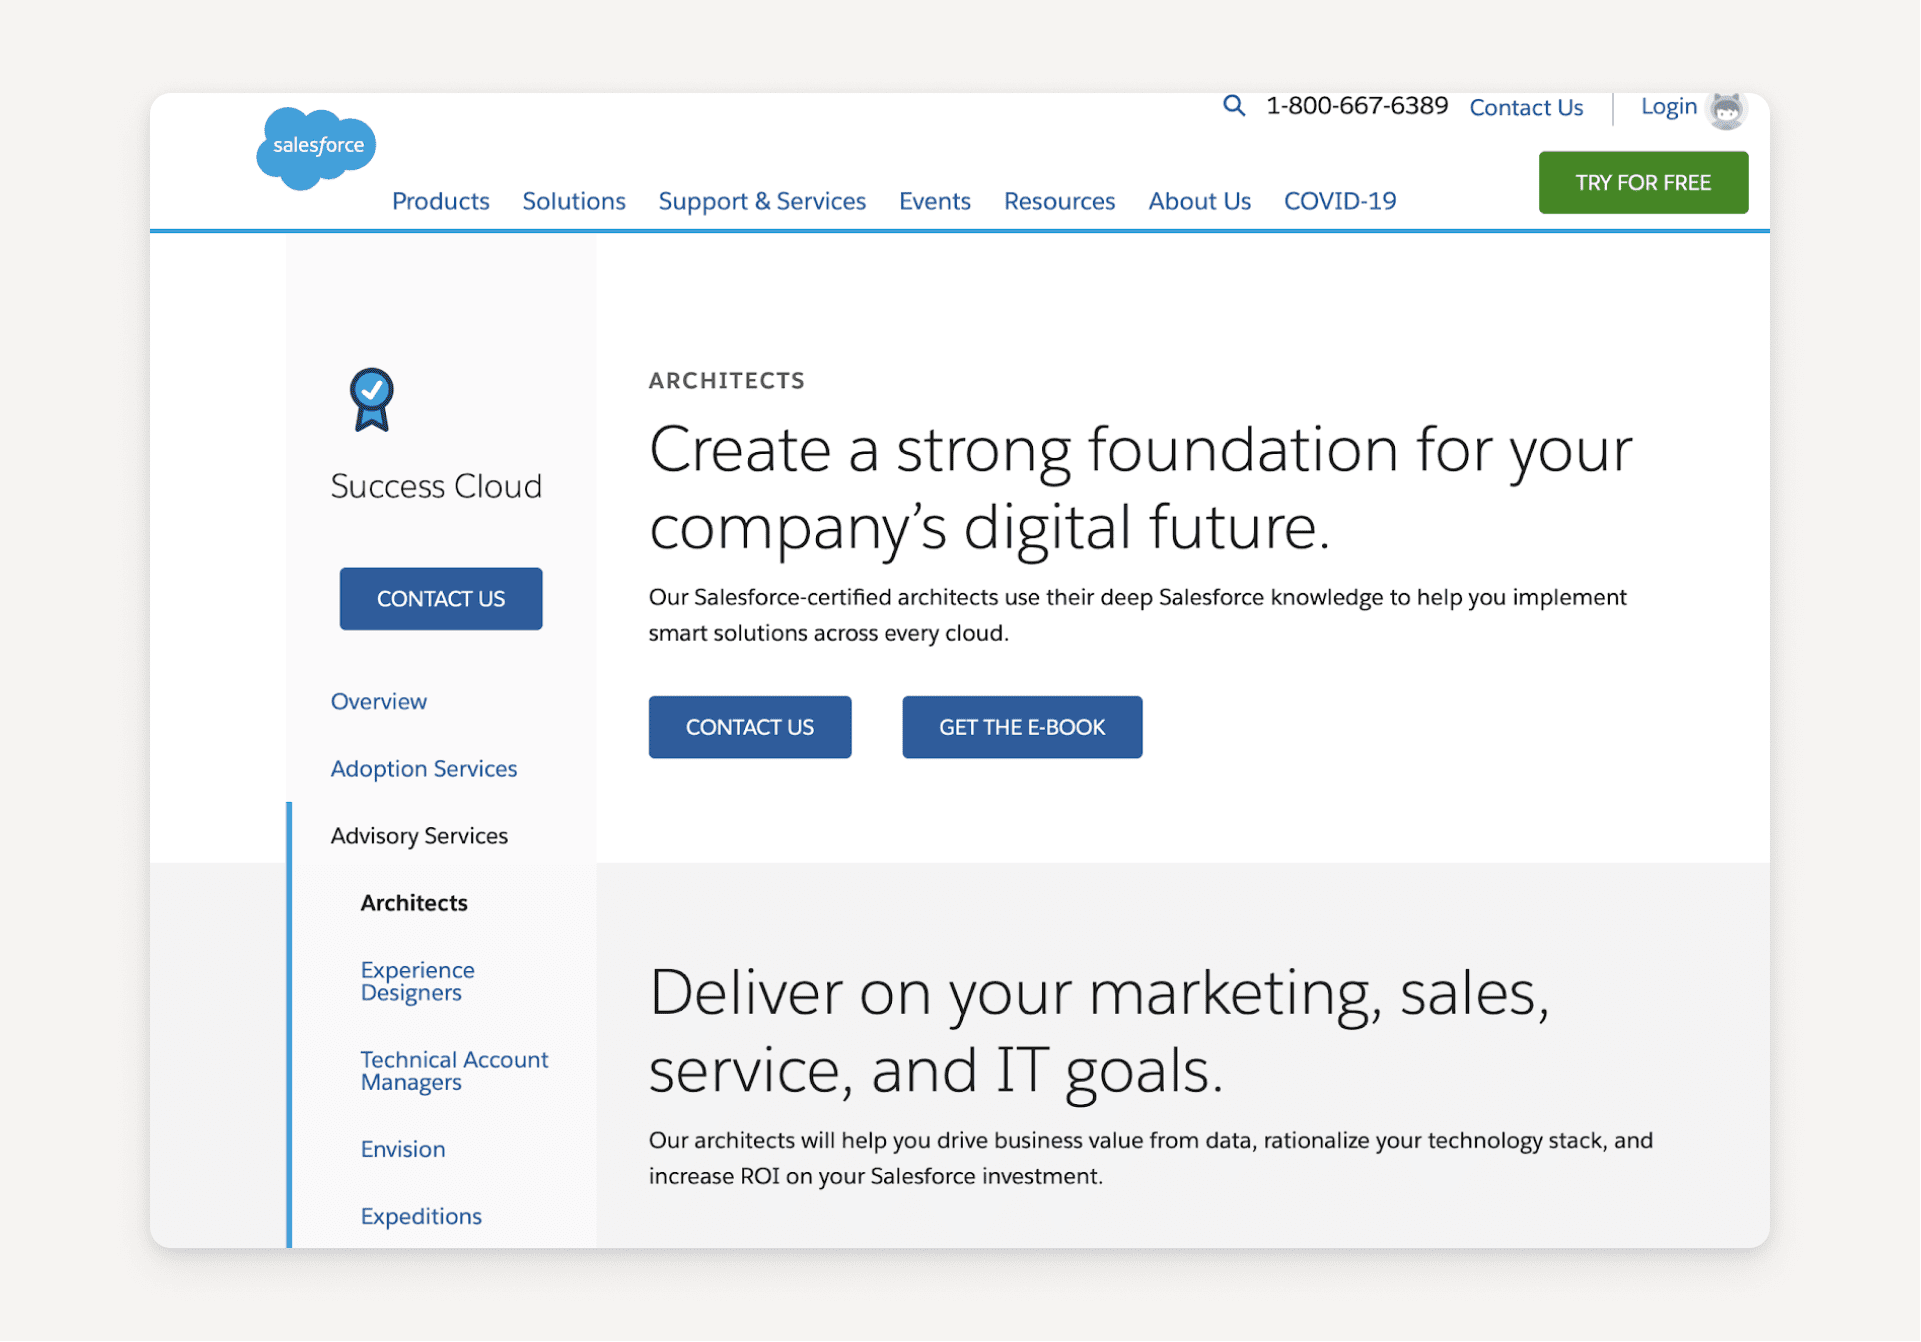Open the Solutions menu
The height and width of the screenshot is (1342, 1921).
573,200
